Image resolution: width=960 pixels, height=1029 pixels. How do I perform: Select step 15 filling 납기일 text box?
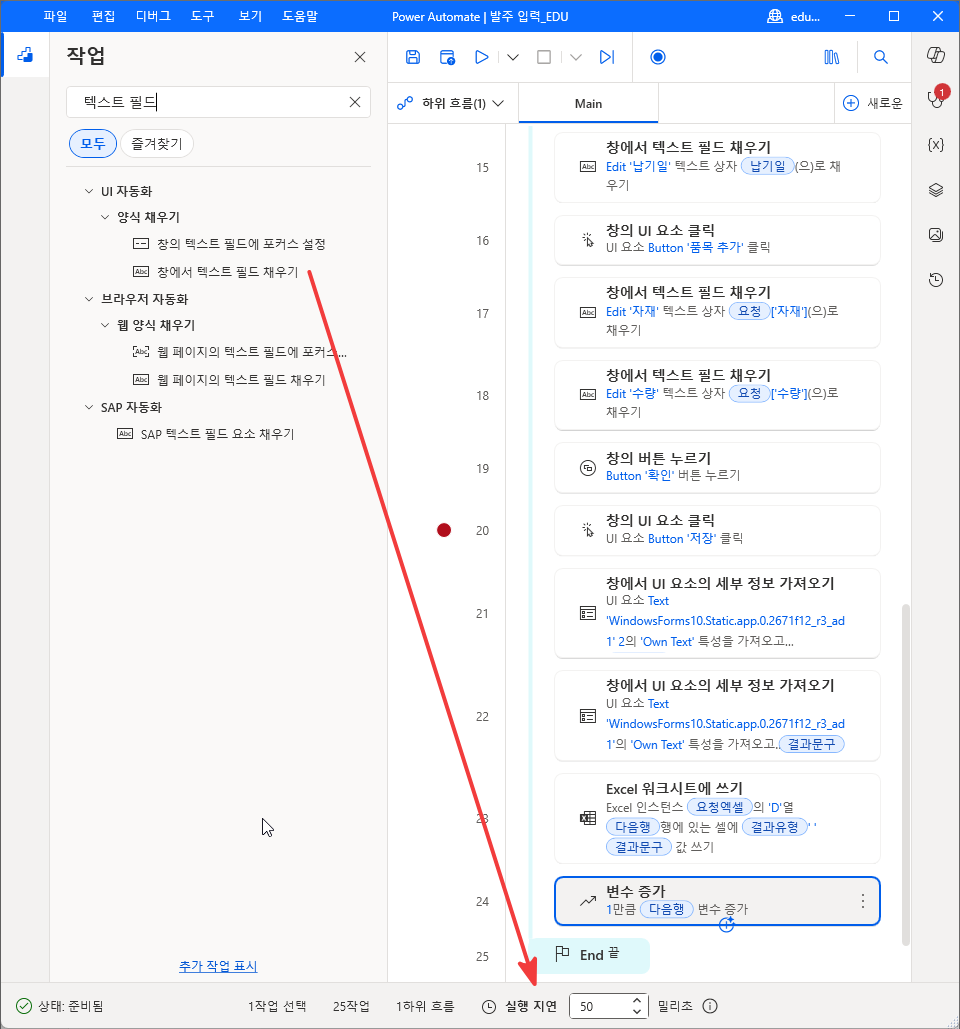click(717, 167)
